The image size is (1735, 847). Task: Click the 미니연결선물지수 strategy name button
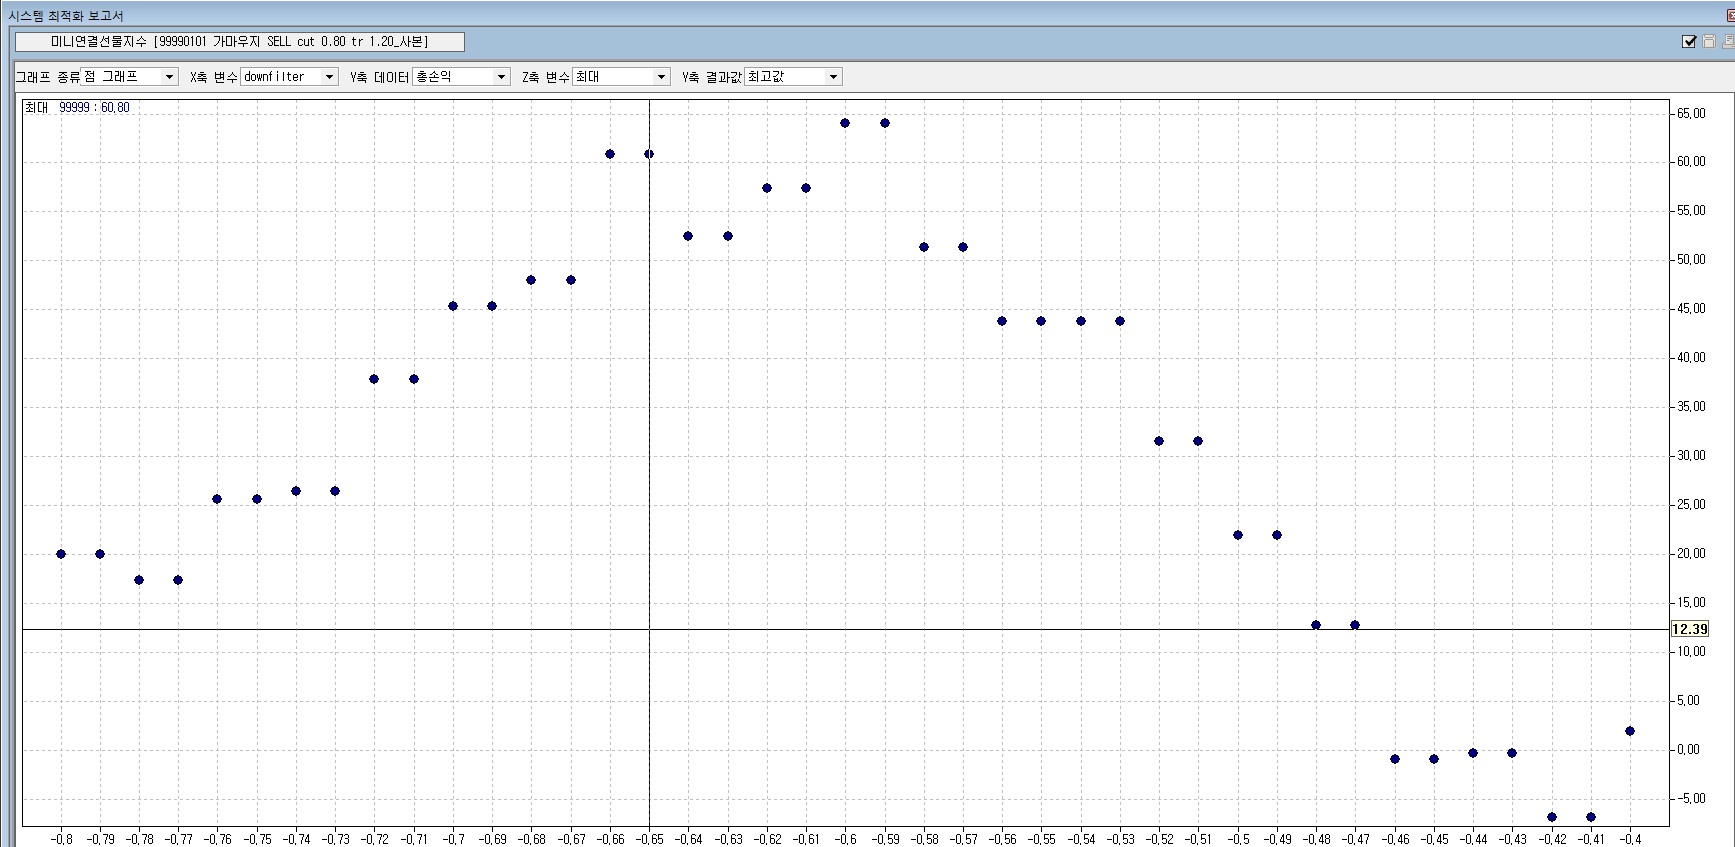240,42
